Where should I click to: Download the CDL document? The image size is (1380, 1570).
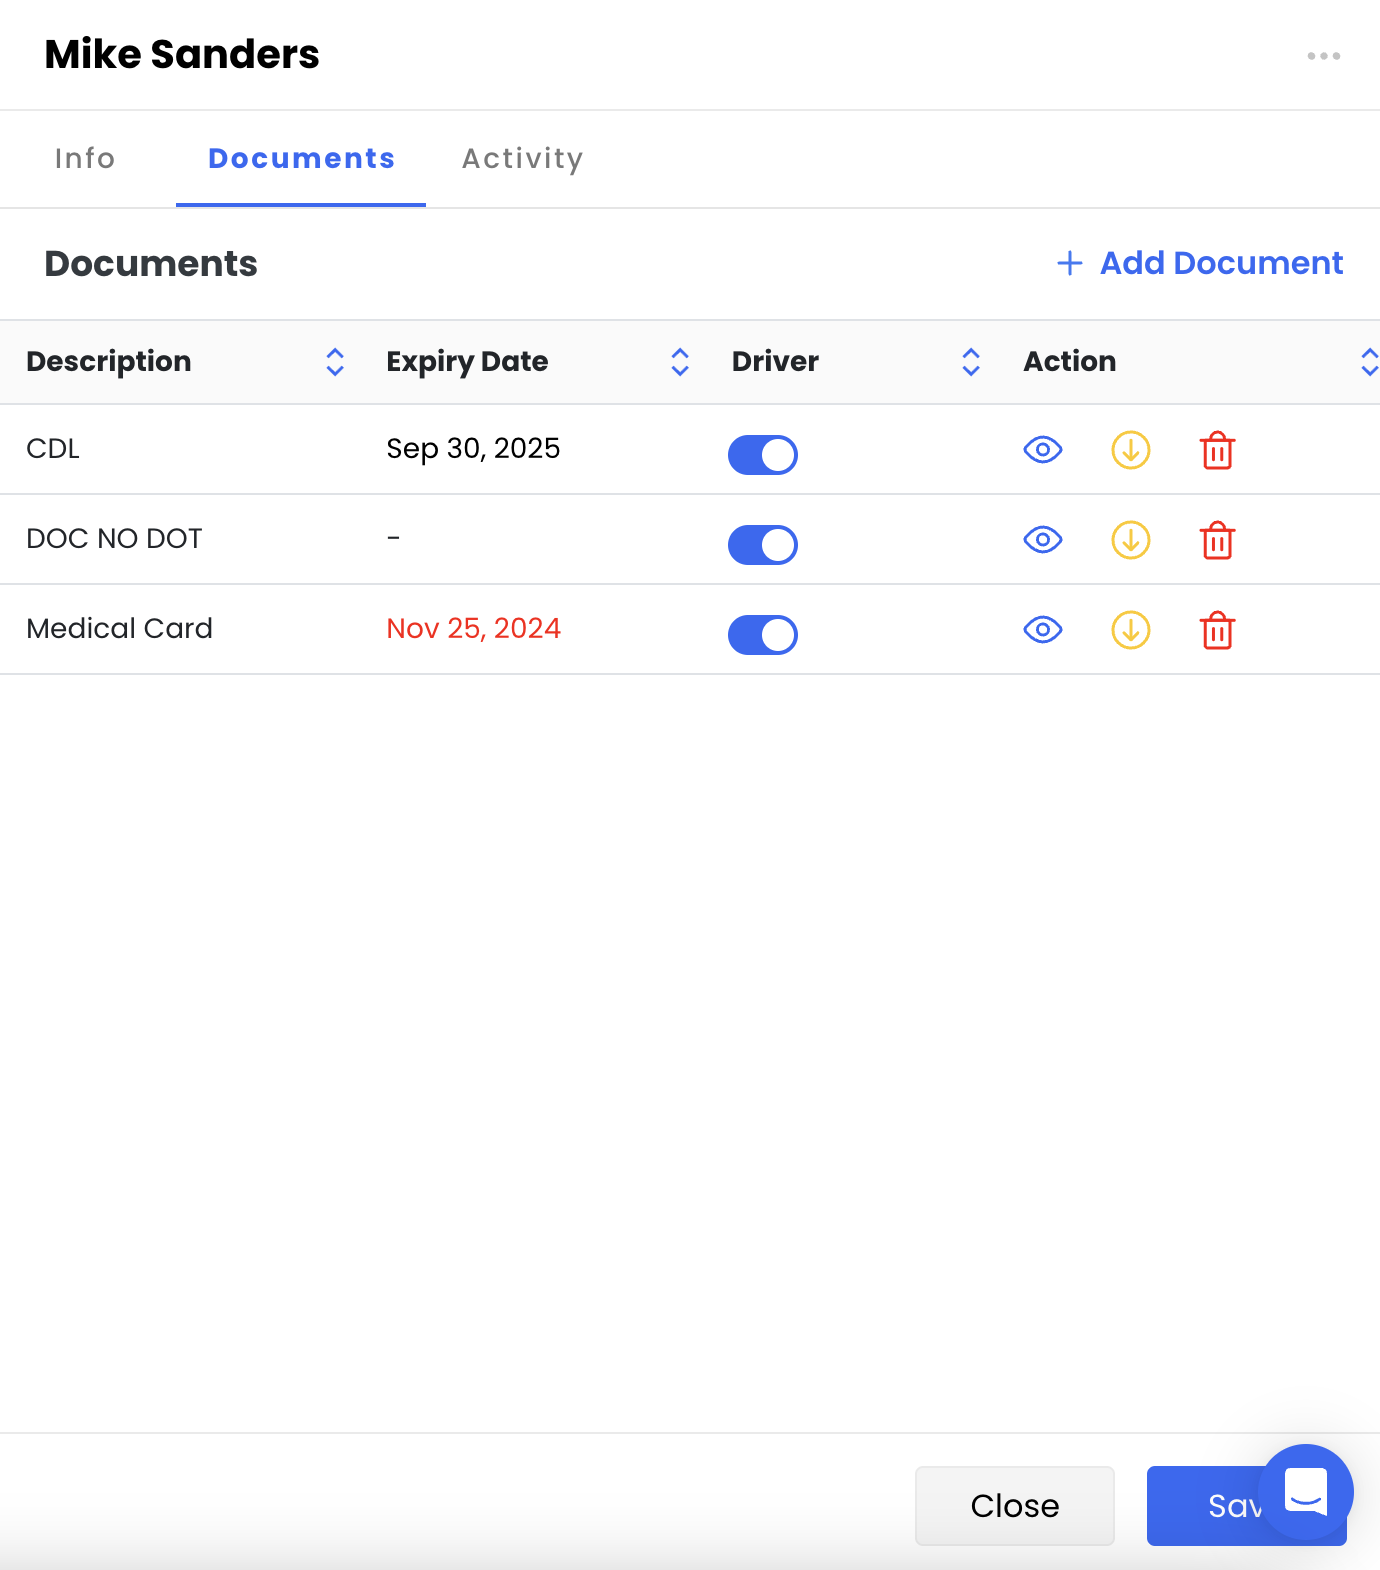1130,450
